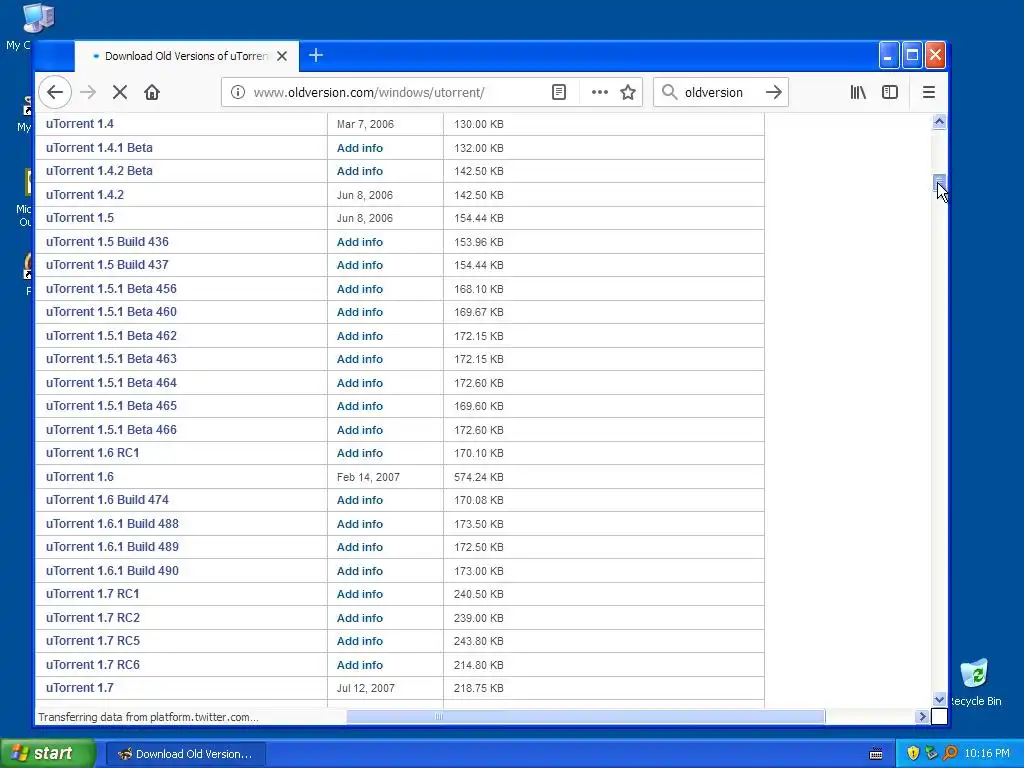This screenshot has height=768, width=1024.
Task: Click Add info for uTorrent 1.4.1 Beta
Action: 360,148
